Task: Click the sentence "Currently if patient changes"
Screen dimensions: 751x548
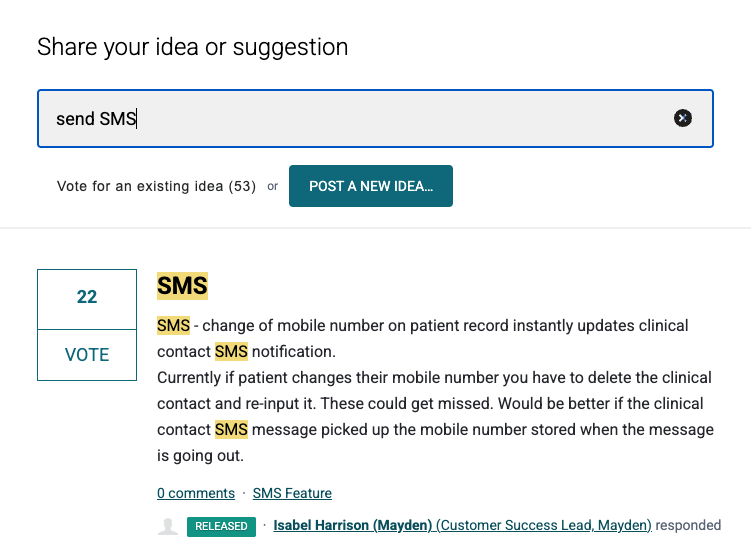Action: (x=260, y=378)
